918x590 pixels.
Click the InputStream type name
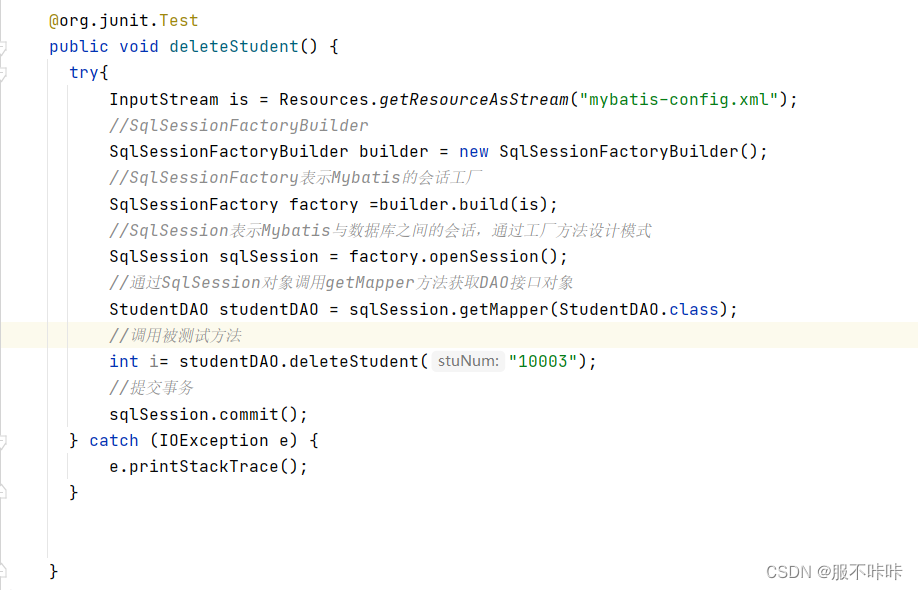(x=163, y=100)
